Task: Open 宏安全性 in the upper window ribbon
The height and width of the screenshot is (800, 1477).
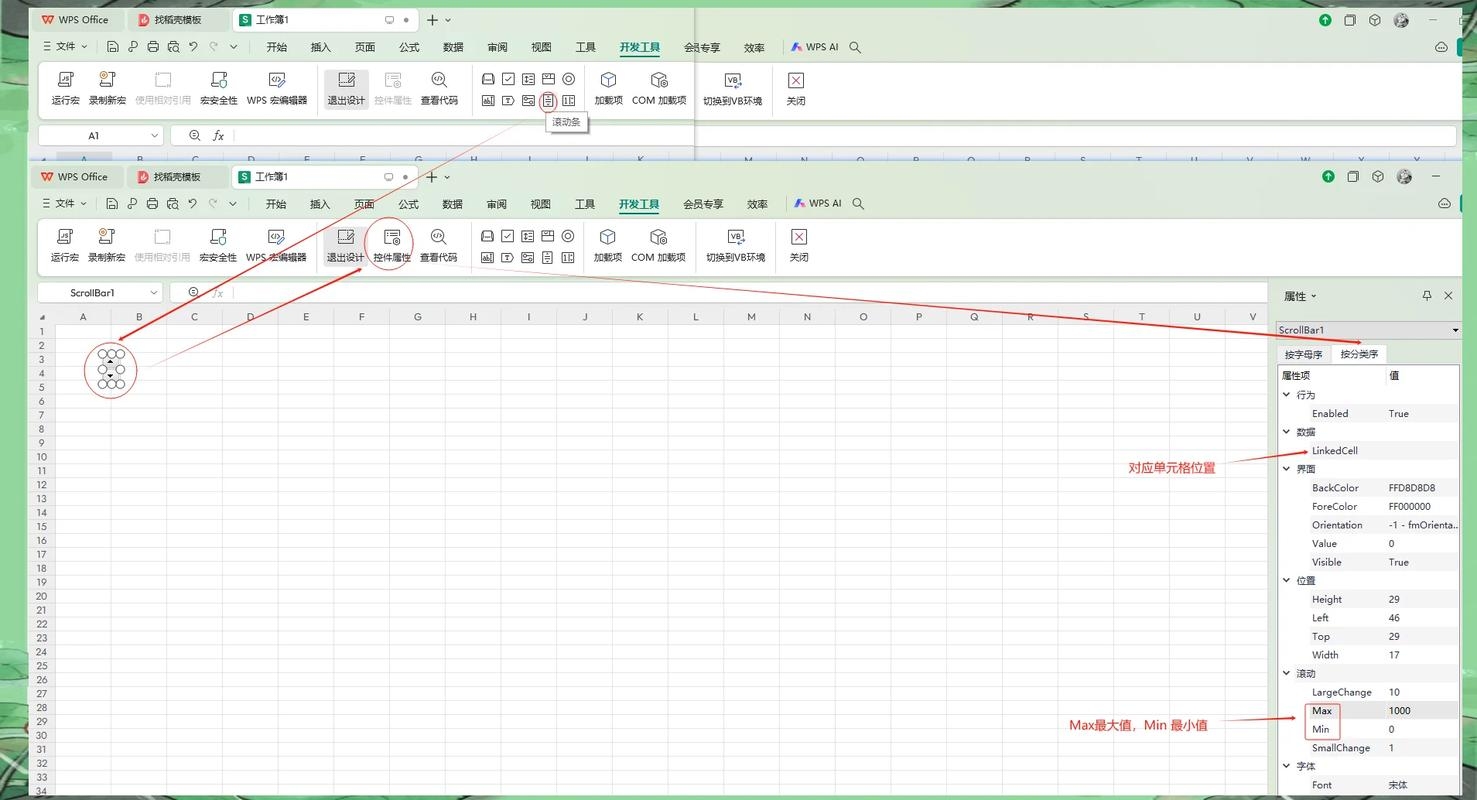Action: pos(218,87)
